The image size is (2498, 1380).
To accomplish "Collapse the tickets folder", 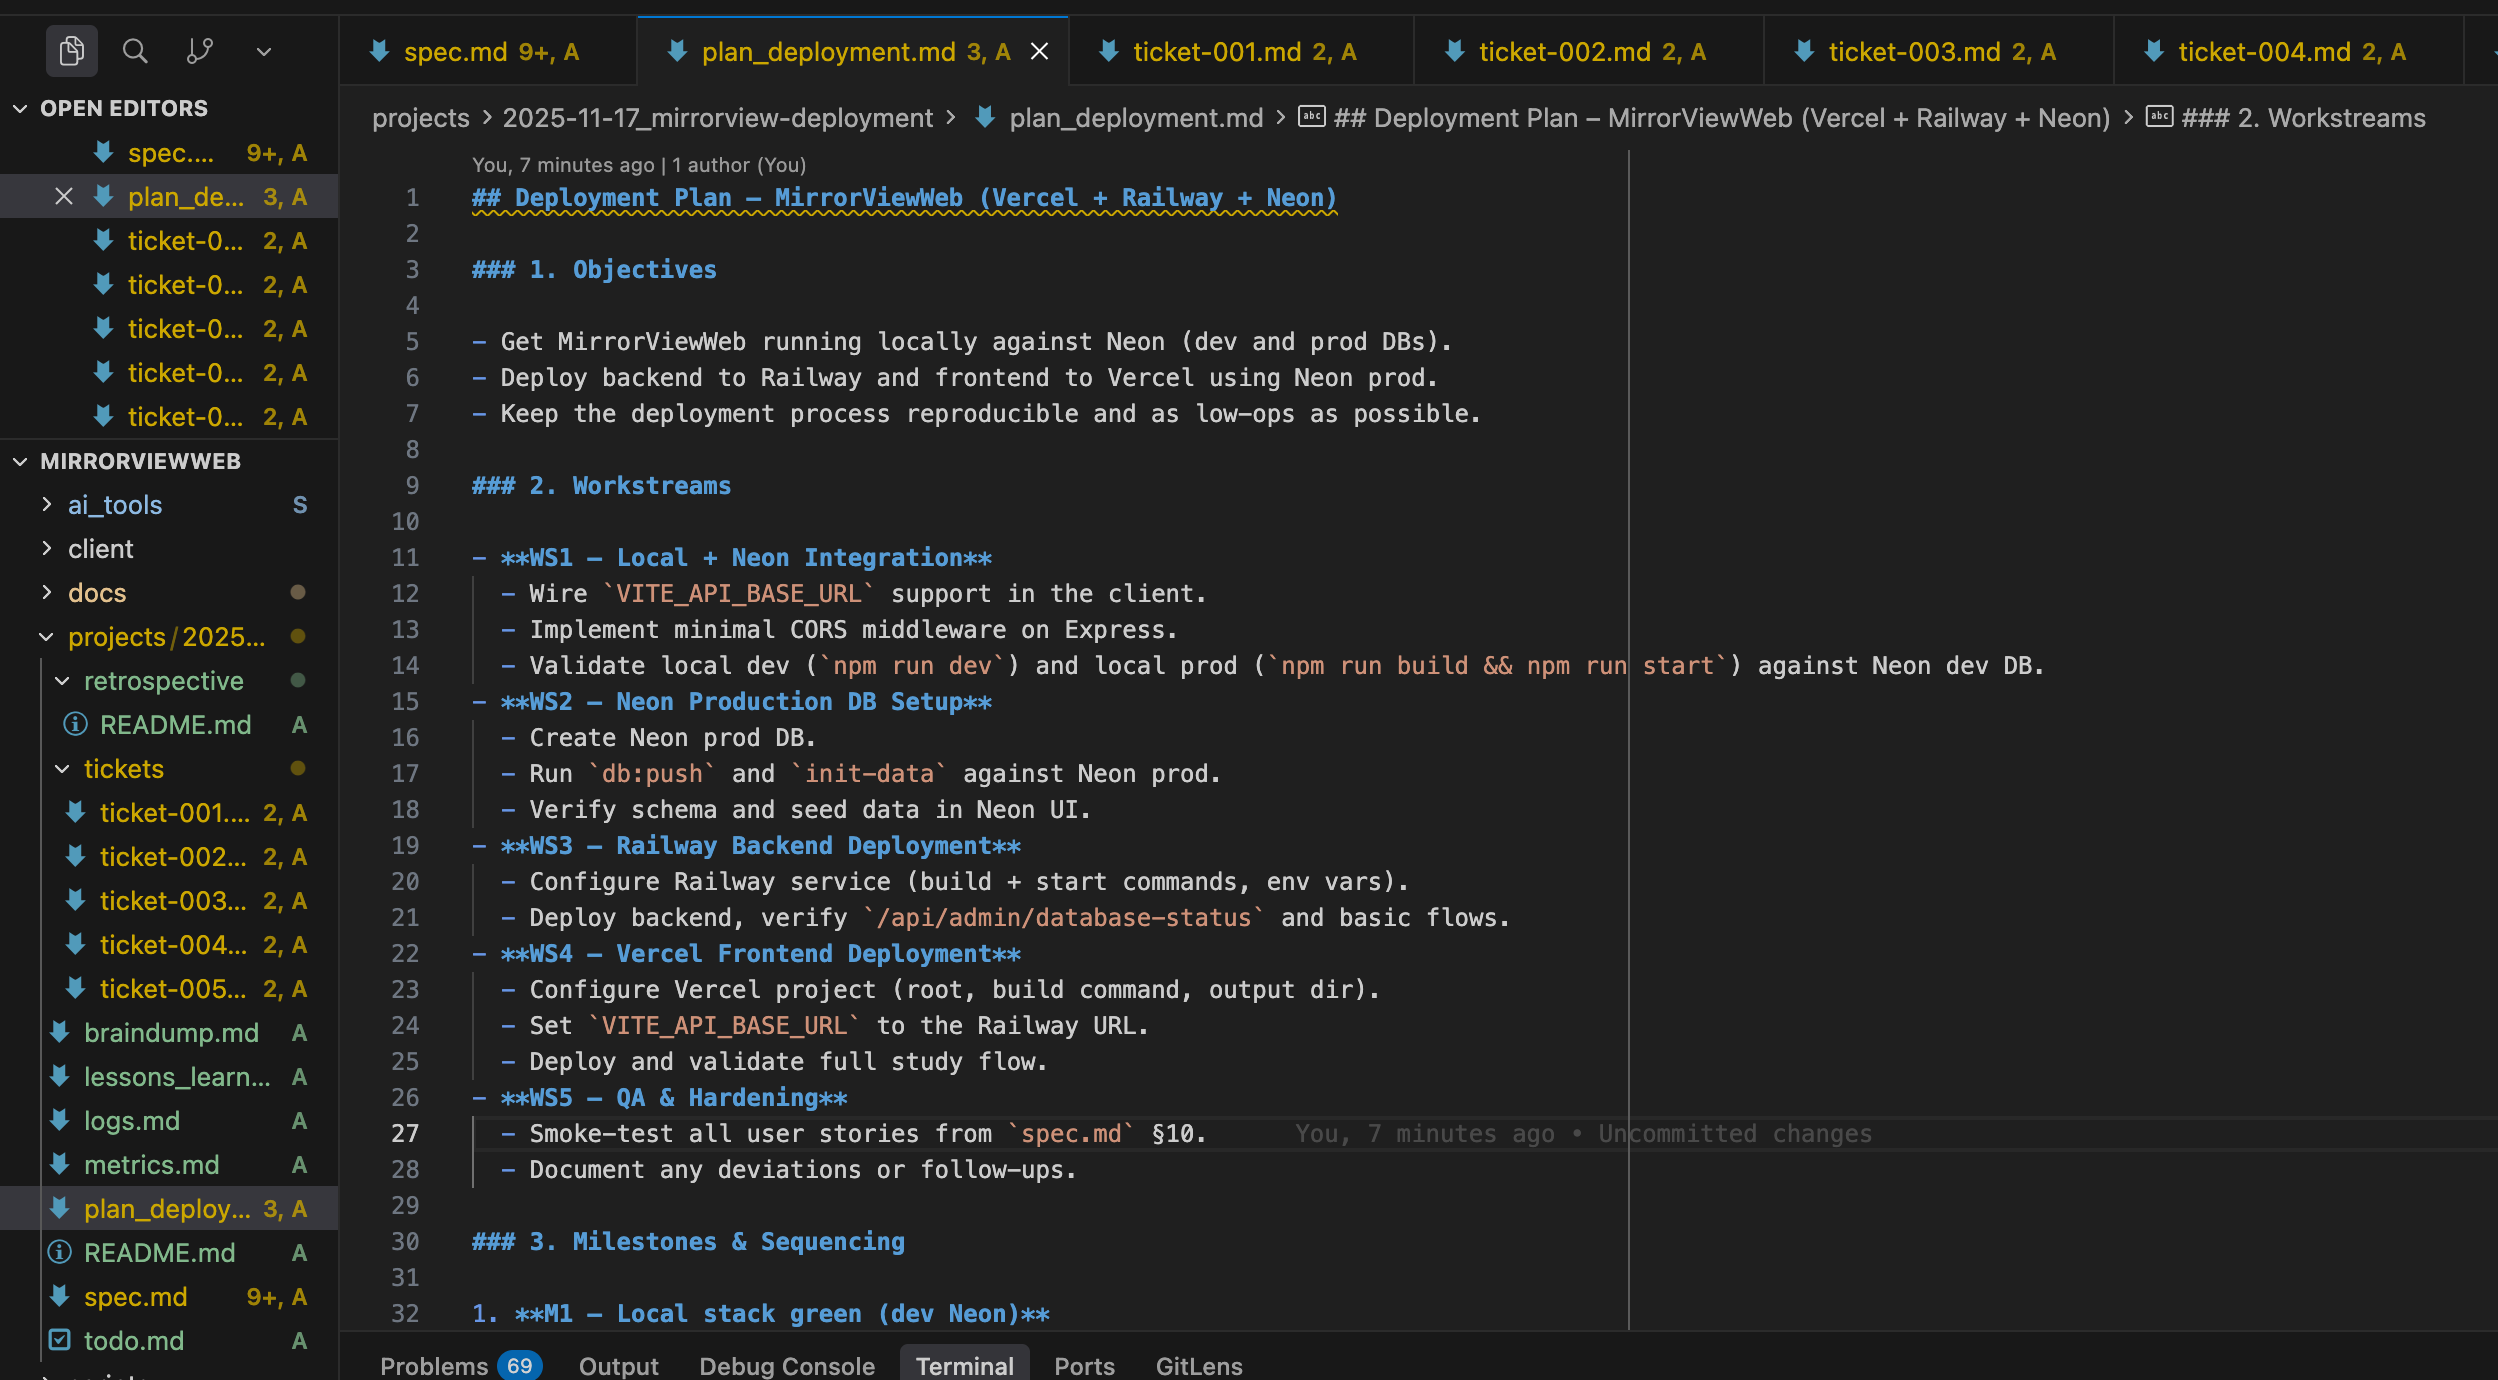I will pyautogui.click(x=62, y=768).
